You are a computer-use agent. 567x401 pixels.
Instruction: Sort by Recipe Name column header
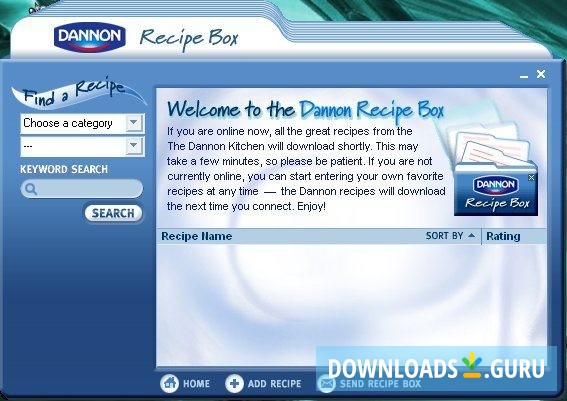197,236
